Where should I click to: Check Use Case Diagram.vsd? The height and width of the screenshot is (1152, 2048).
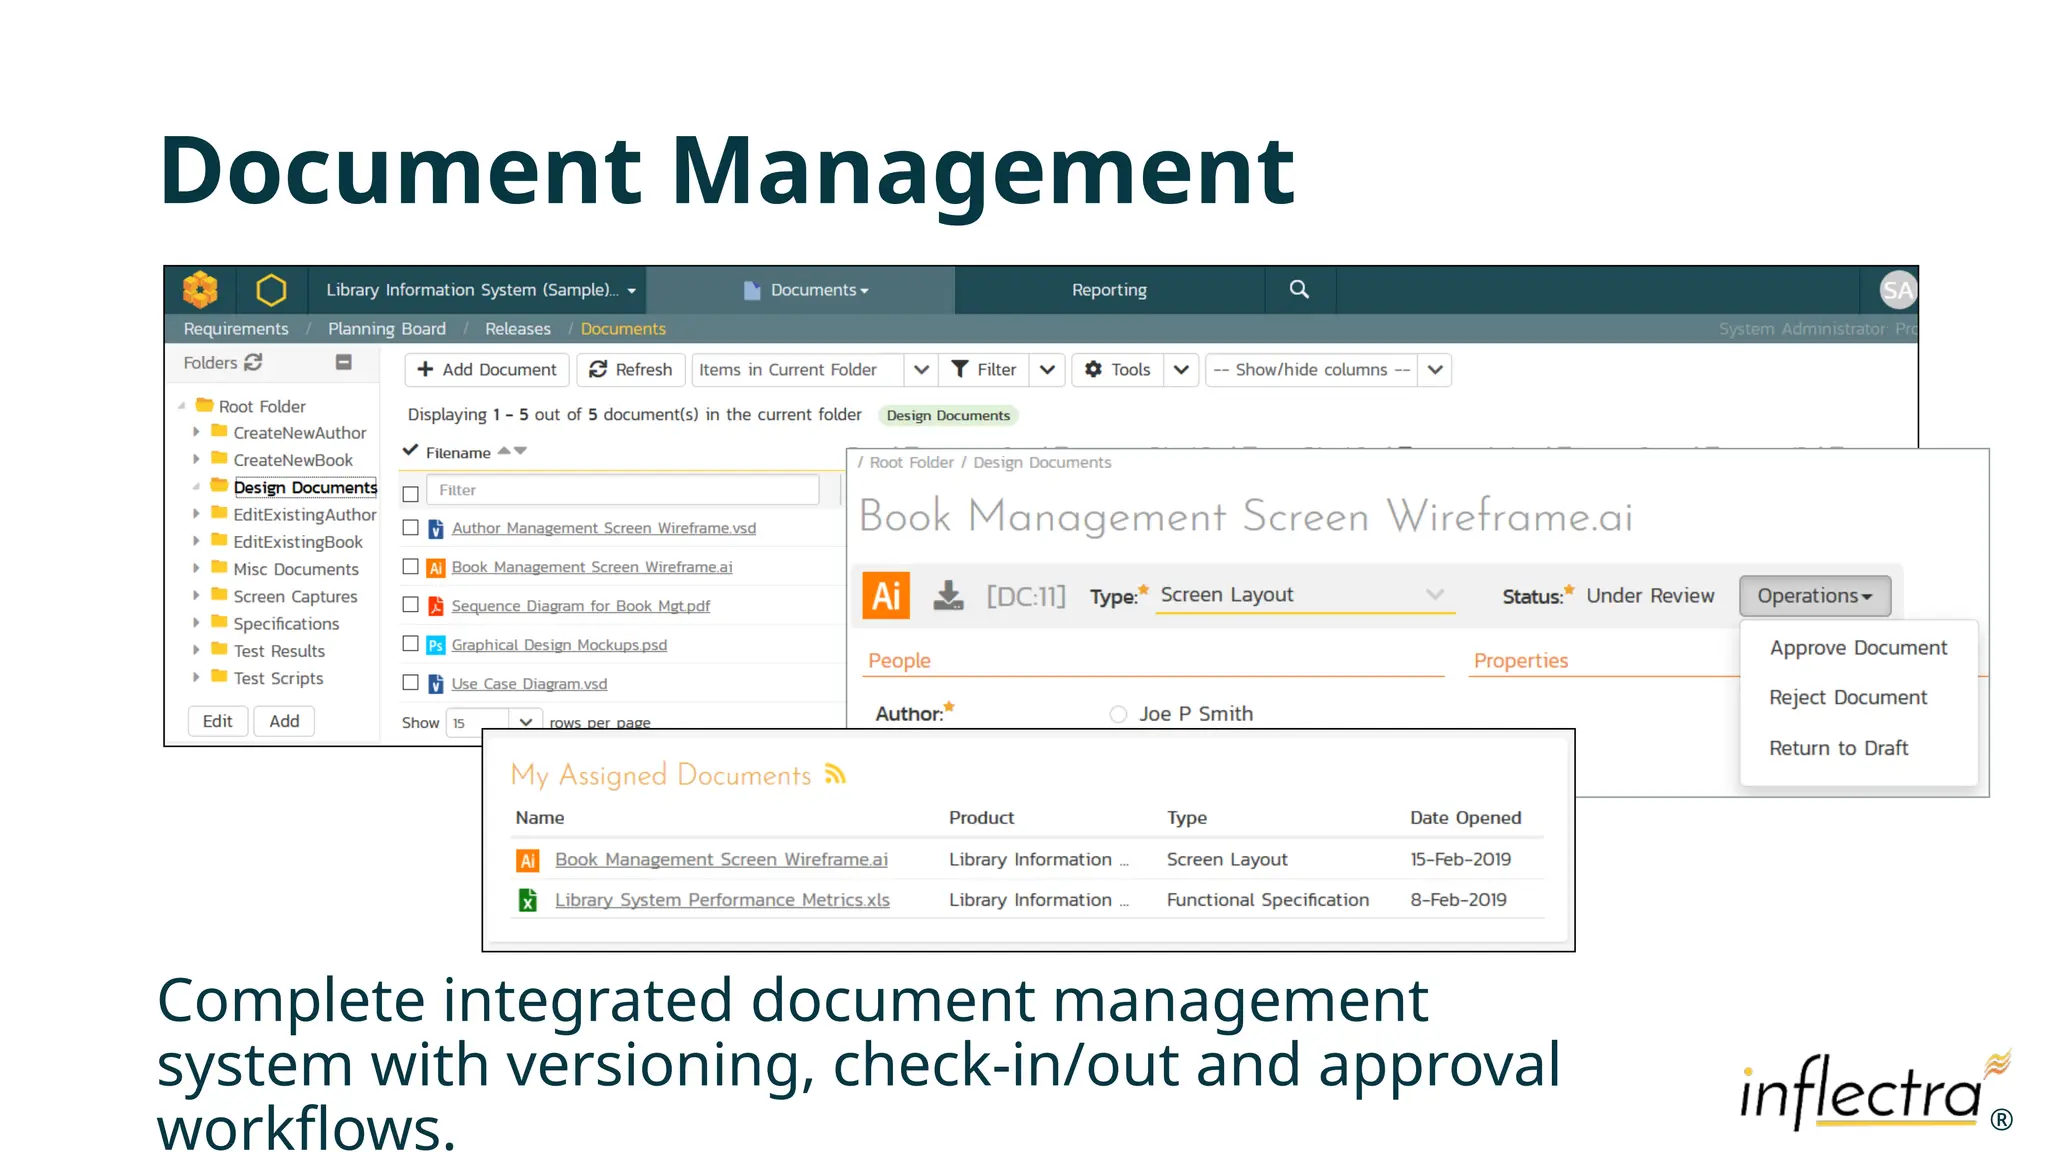pos(410,682)
